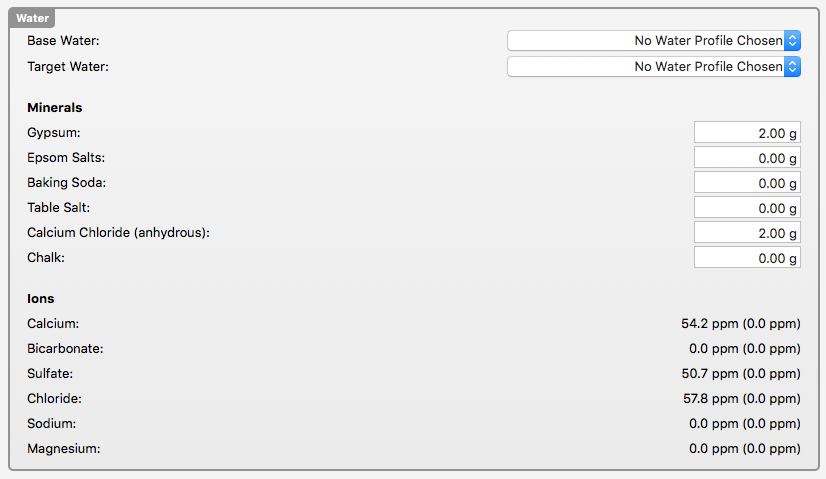The width and height of the screenshot is (826, 479).
Task: Click the Minerals section heading
Action: pyautogui.click(x=55, y=108)
